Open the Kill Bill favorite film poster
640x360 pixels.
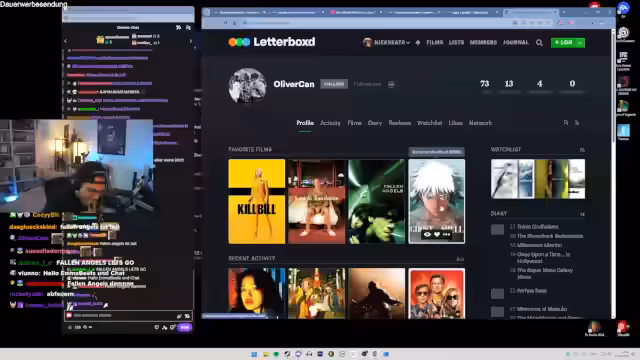click(x=257, y=201)
